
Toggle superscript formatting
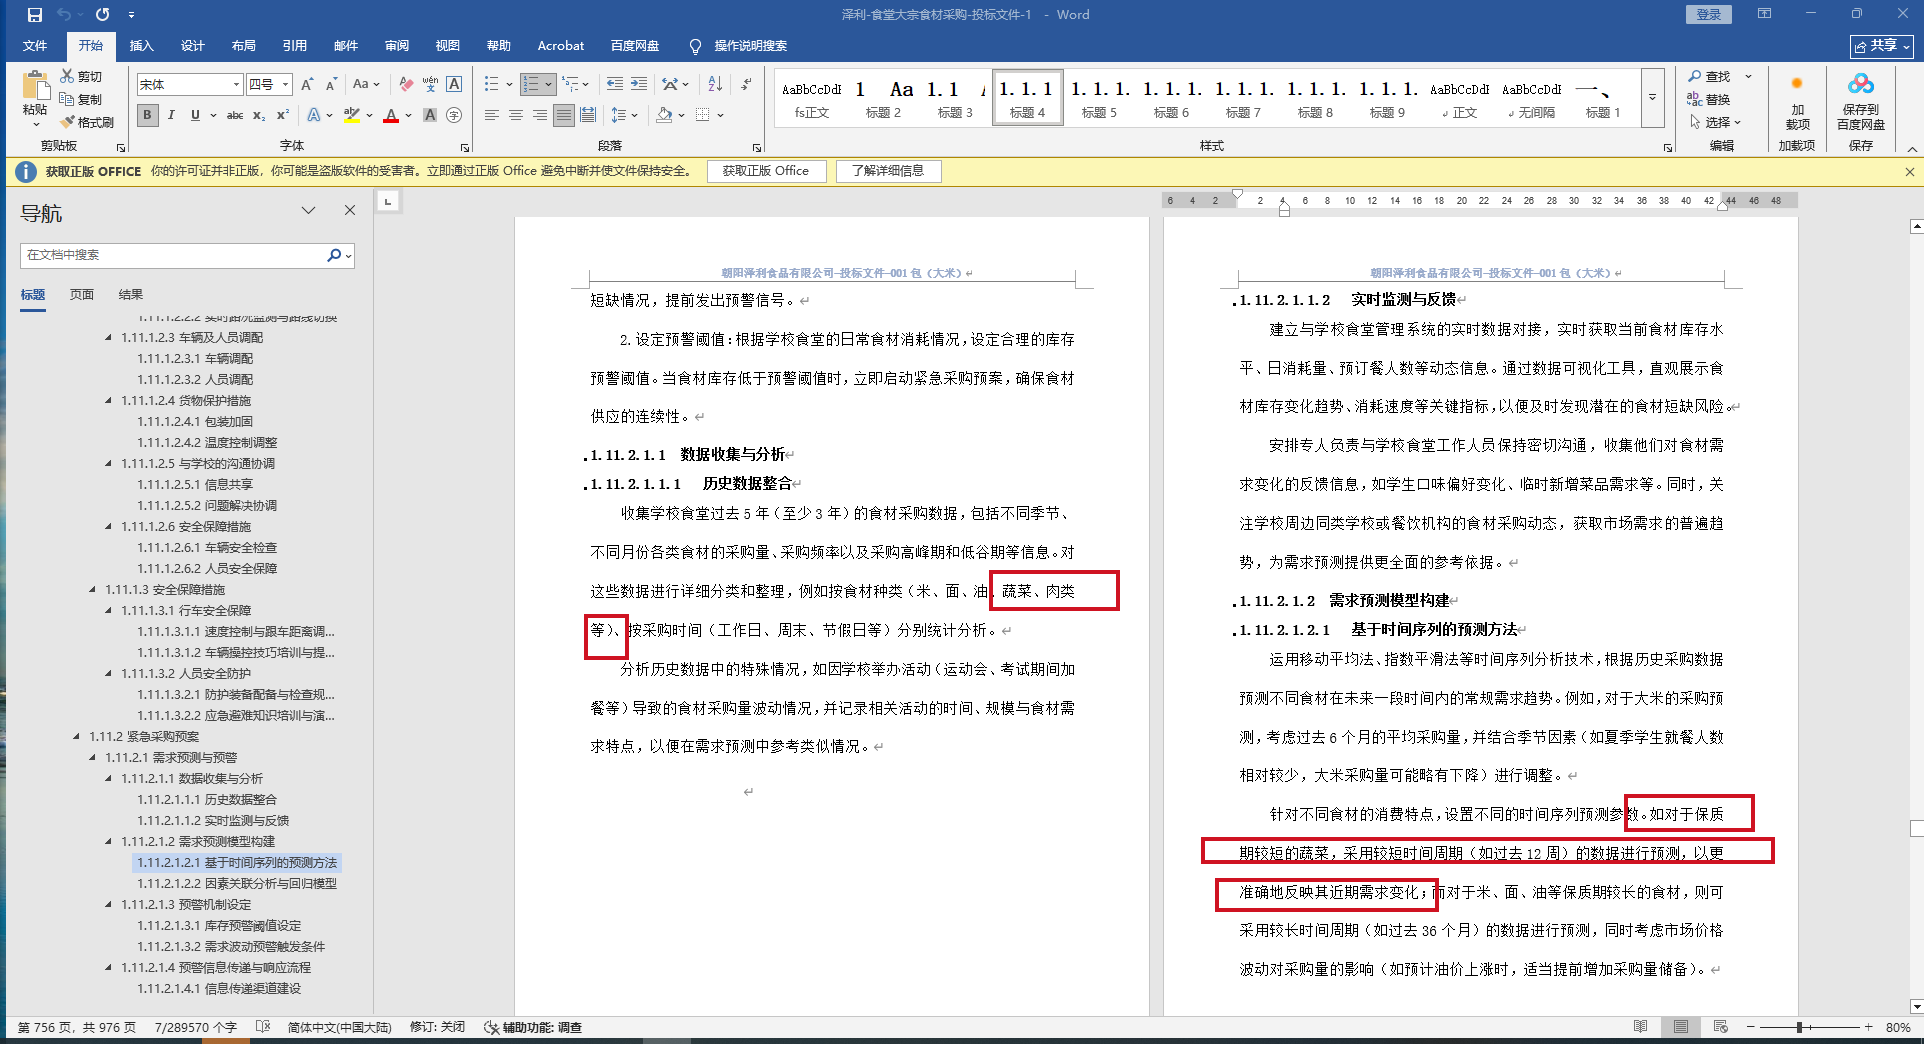[x=283, y=115]
